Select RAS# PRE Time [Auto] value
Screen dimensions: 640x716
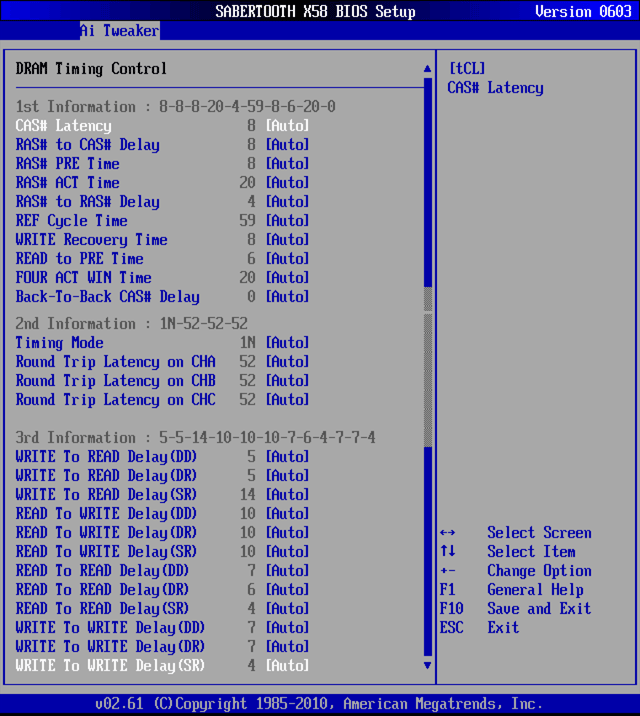pos(287,163)
